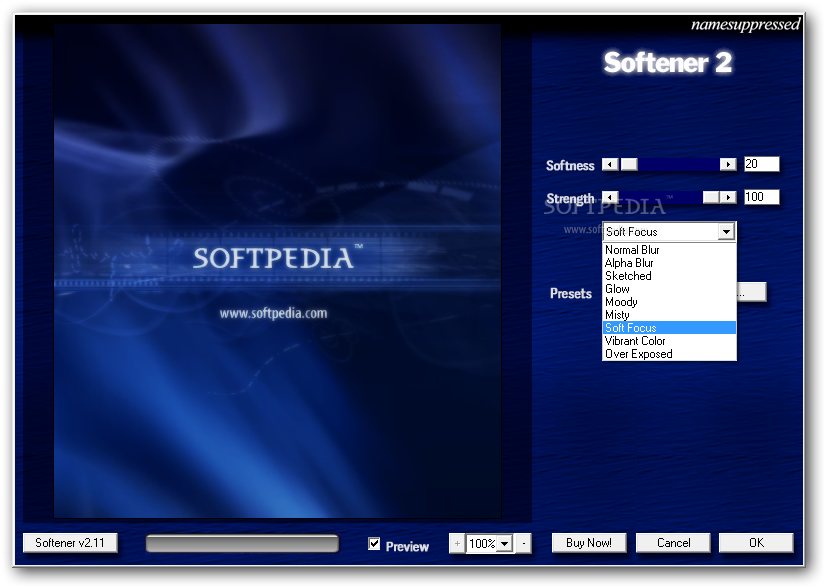Open the 100% zoom level dropdown
826x588 pixels.
[505, 543]
